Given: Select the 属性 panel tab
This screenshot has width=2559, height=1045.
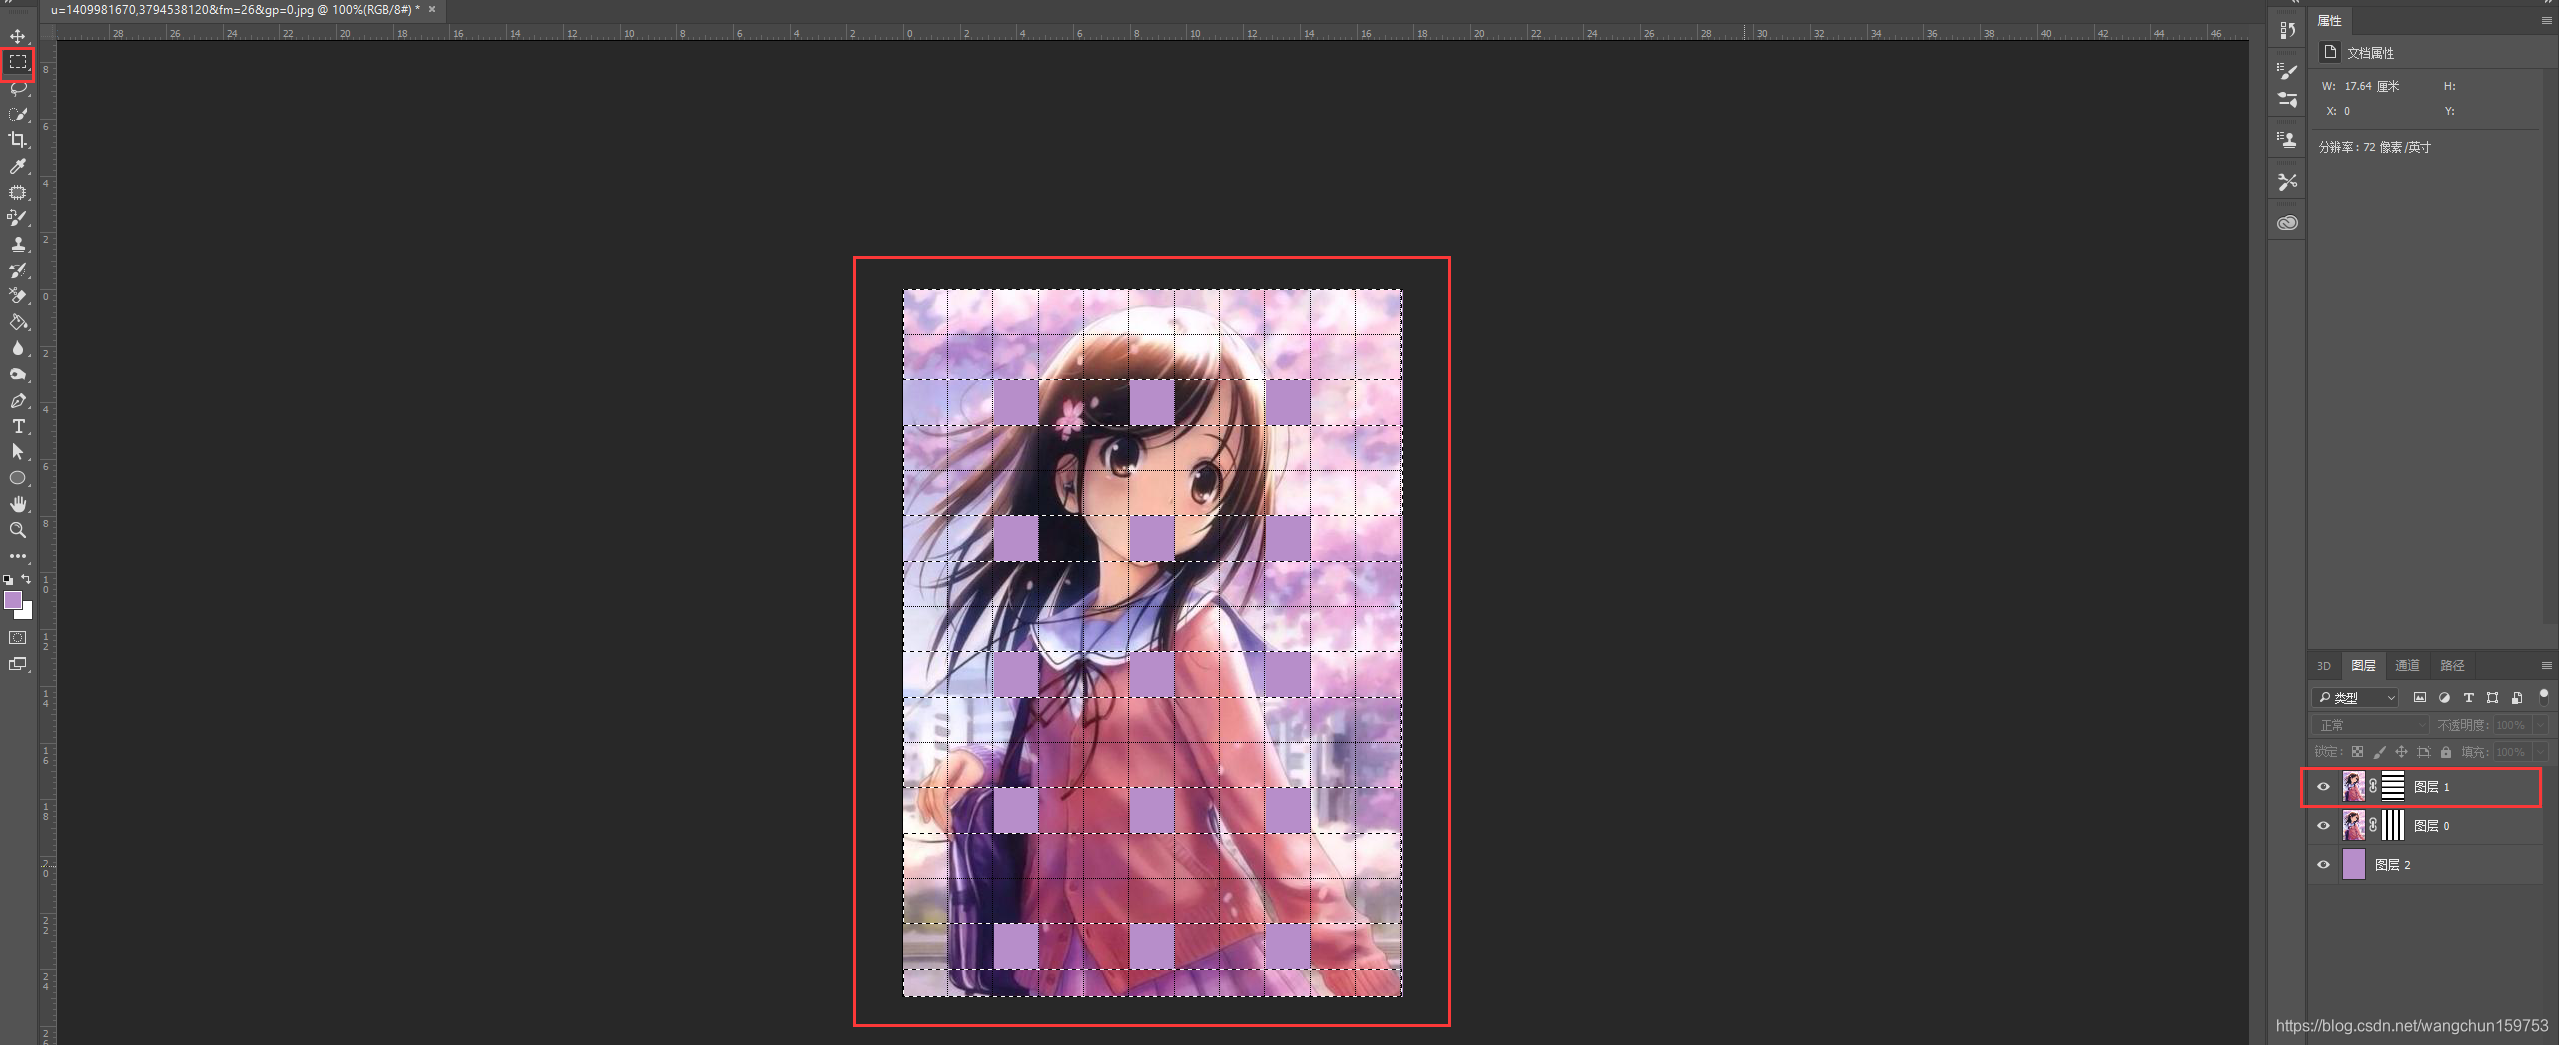Looking at the screenshot, I should [x=2330, y=21].
